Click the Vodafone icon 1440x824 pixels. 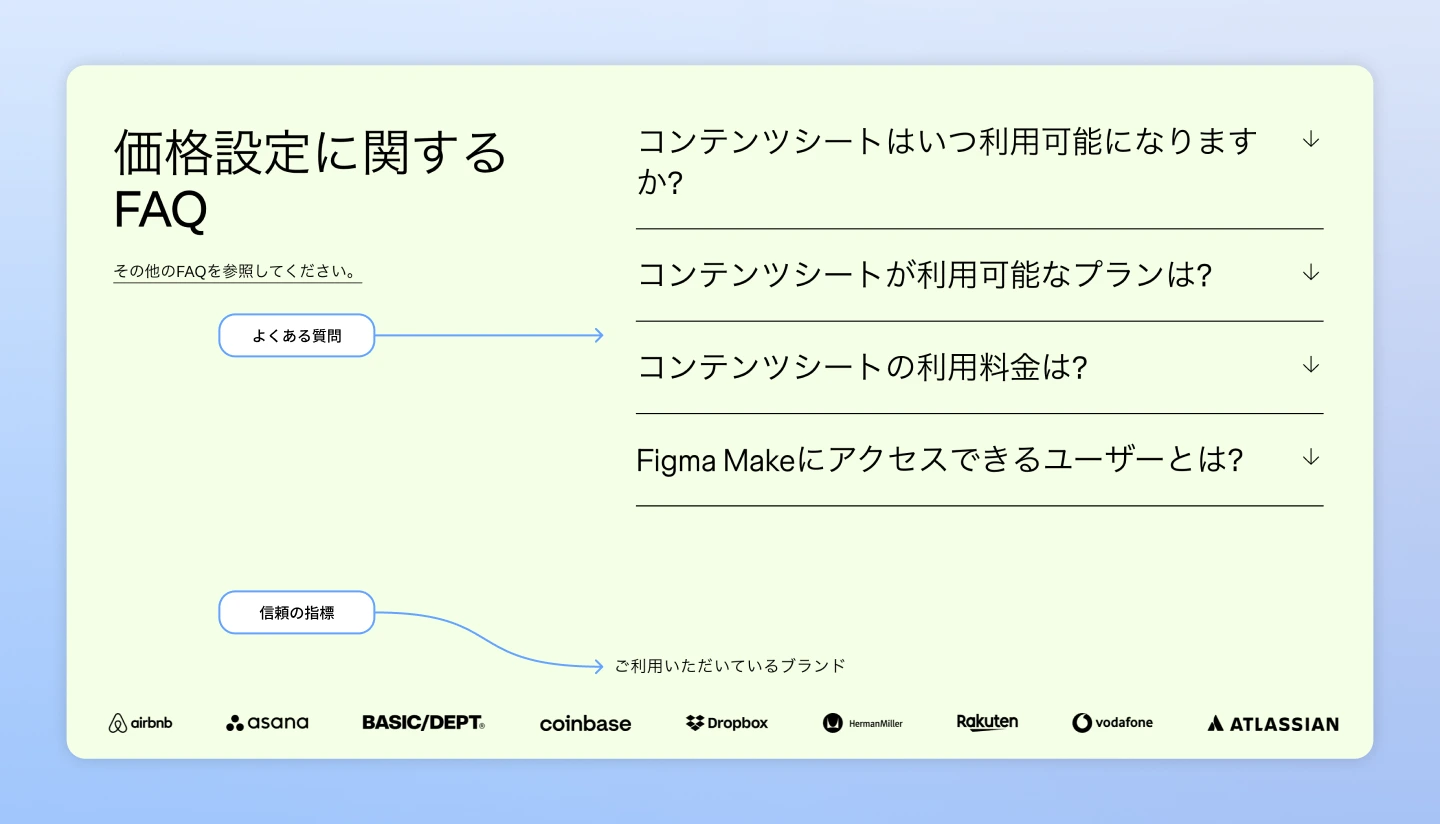1112,722
